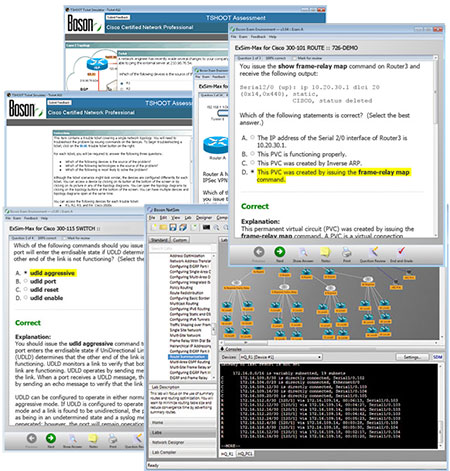This screenshot has height=471, width=450.
Task: Click the Router A icon in background exam
Action: 216,145
